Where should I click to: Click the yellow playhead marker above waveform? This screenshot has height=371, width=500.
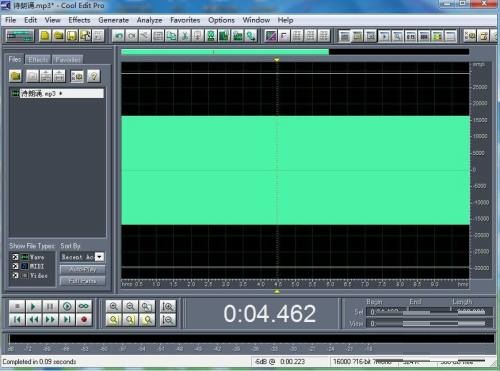point(277,60)
